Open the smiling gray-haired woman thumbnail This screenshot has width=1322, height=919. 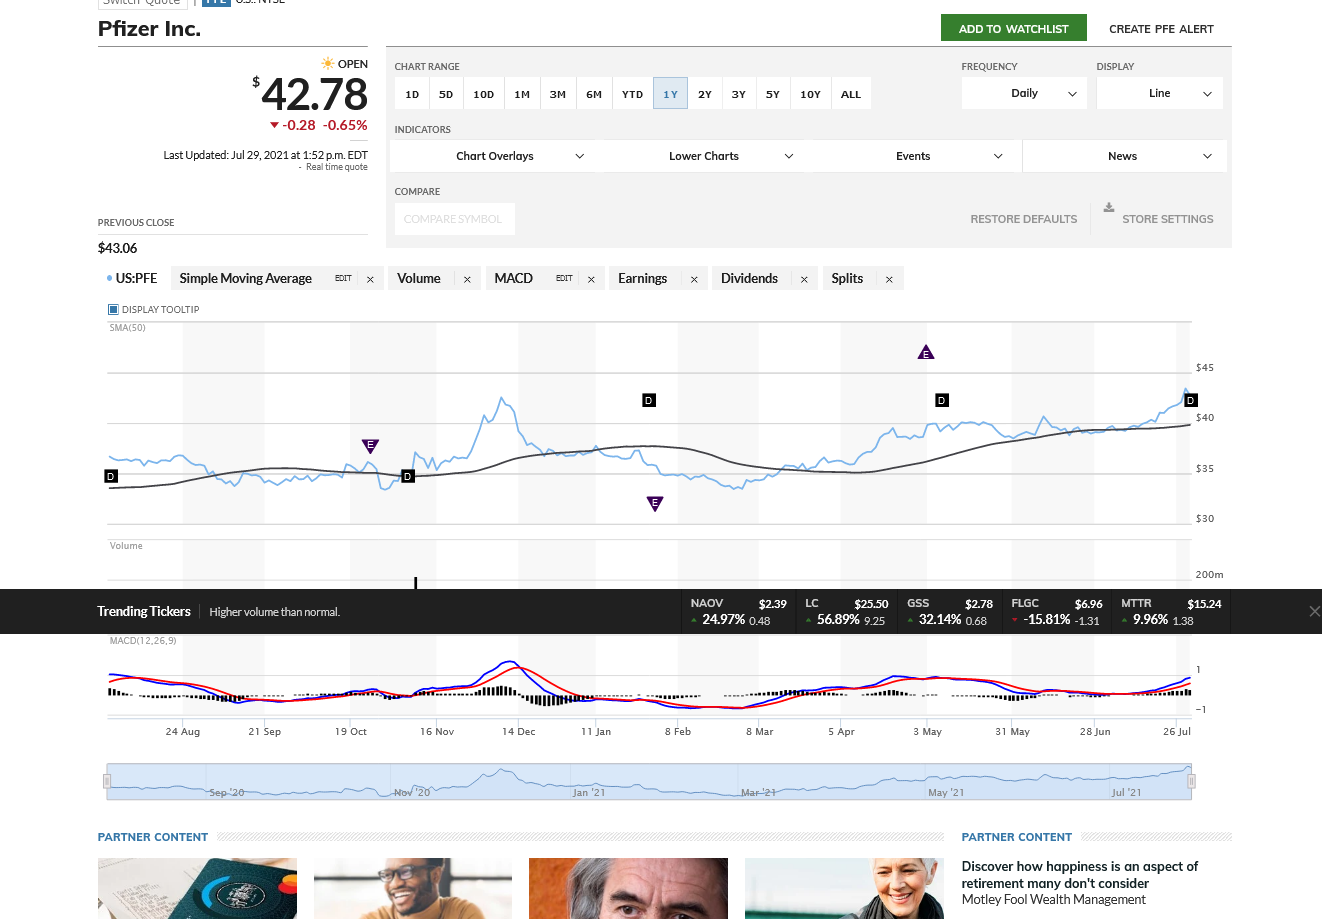[844, 888]
